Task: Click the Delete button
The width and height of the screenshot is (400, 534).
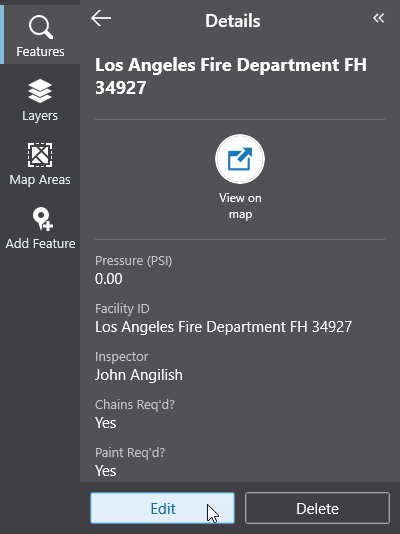Action: pos(317,508)
